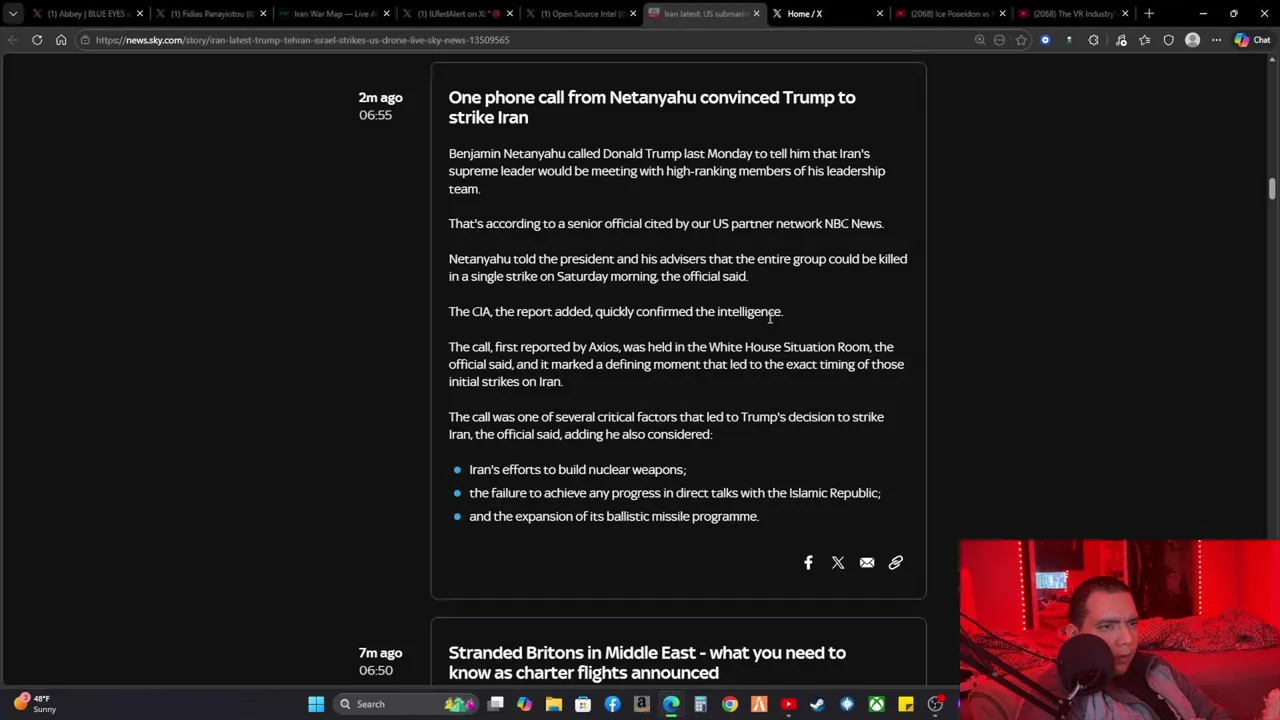Go to browser home page icon
The width and height of the screenshot is (1280, 720).
(61, 40)
